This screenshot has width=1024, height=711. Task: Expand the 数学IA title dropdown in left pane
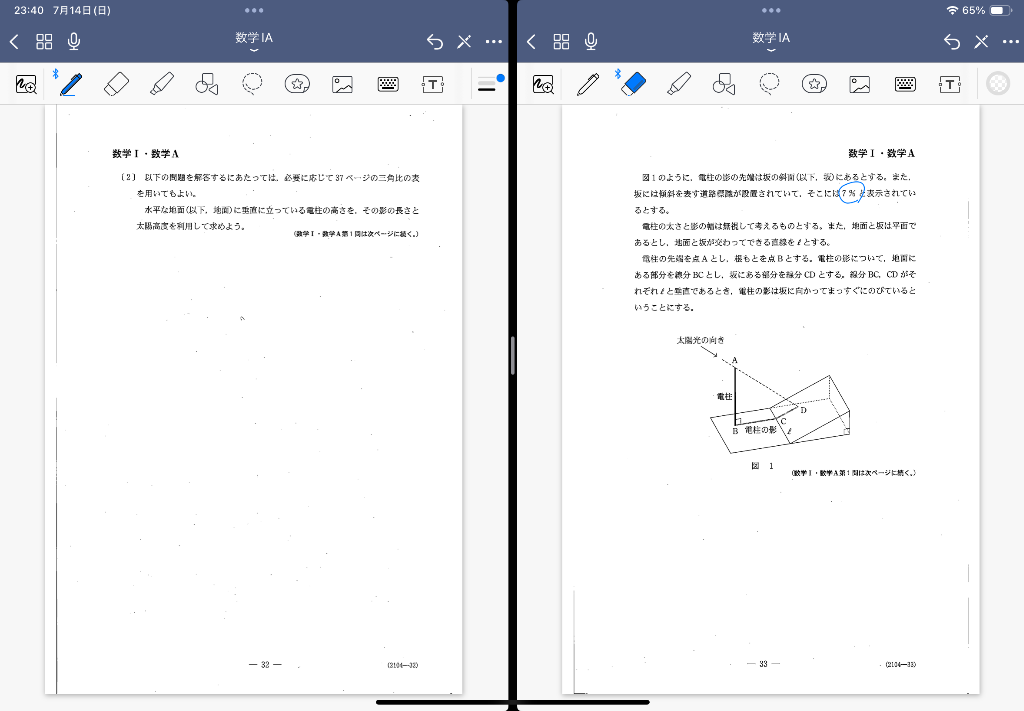pos(254,41)
